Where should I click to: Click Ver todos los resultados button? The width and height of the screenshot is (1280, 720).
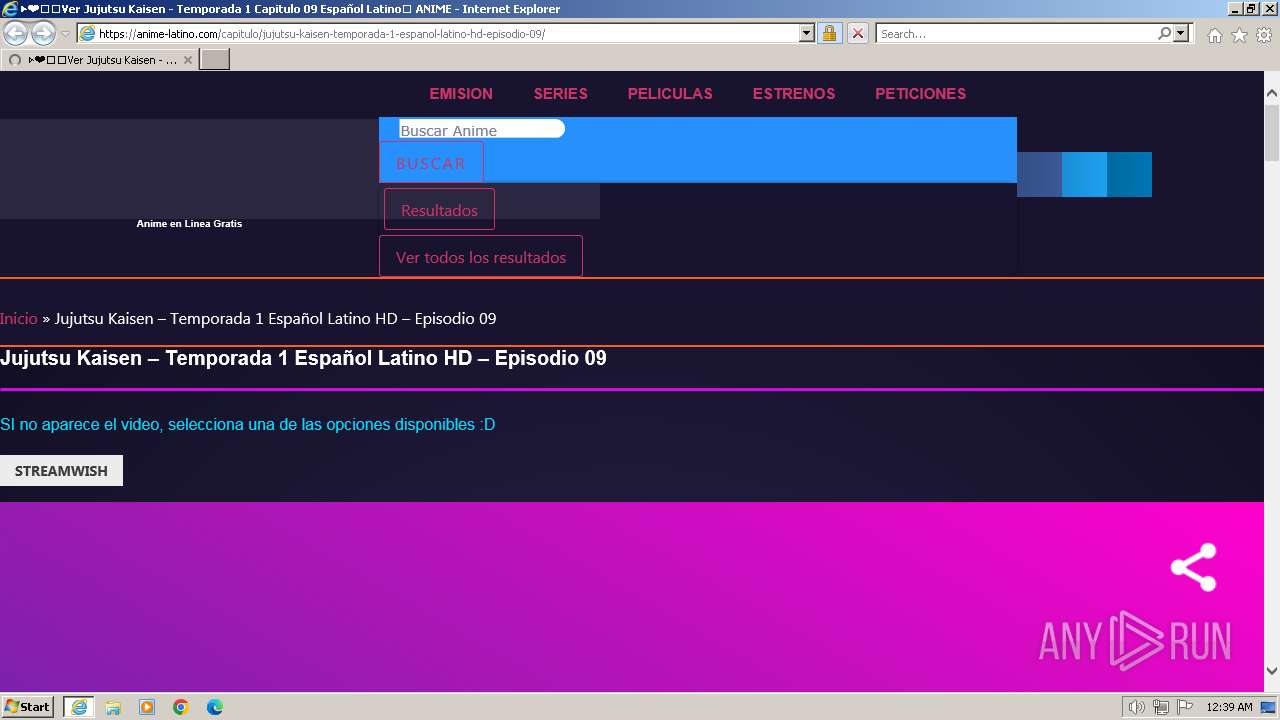[481, 257]
